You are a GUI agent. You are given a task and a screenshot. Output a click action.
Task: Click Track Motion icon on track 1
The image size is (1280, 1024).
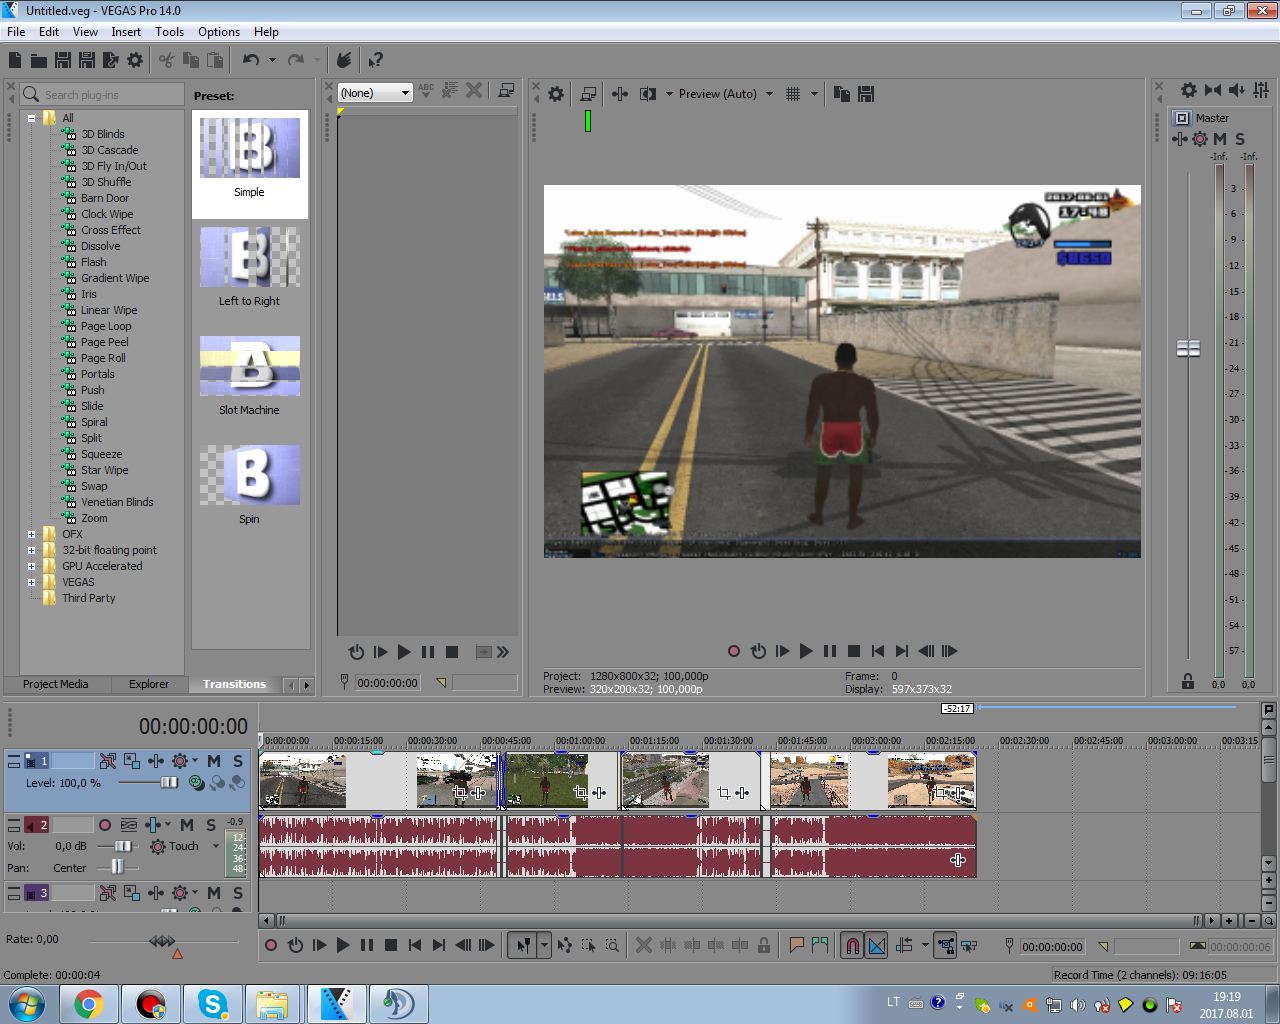click(x=132, y=761)
